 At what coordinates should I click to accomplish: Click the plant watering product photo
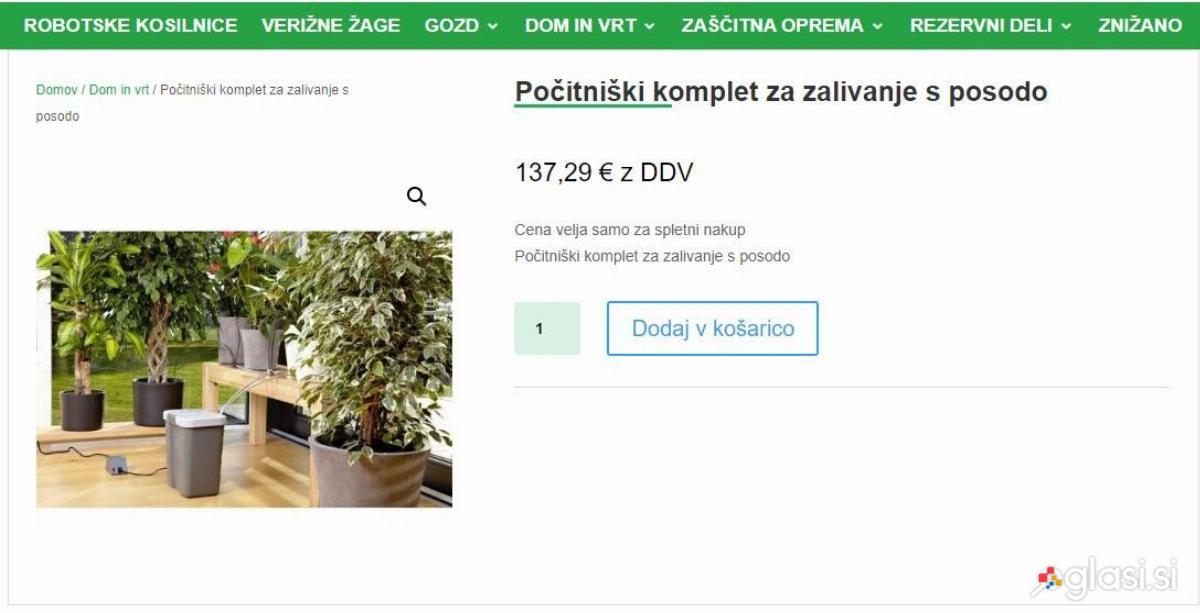[x=244, y=369]
